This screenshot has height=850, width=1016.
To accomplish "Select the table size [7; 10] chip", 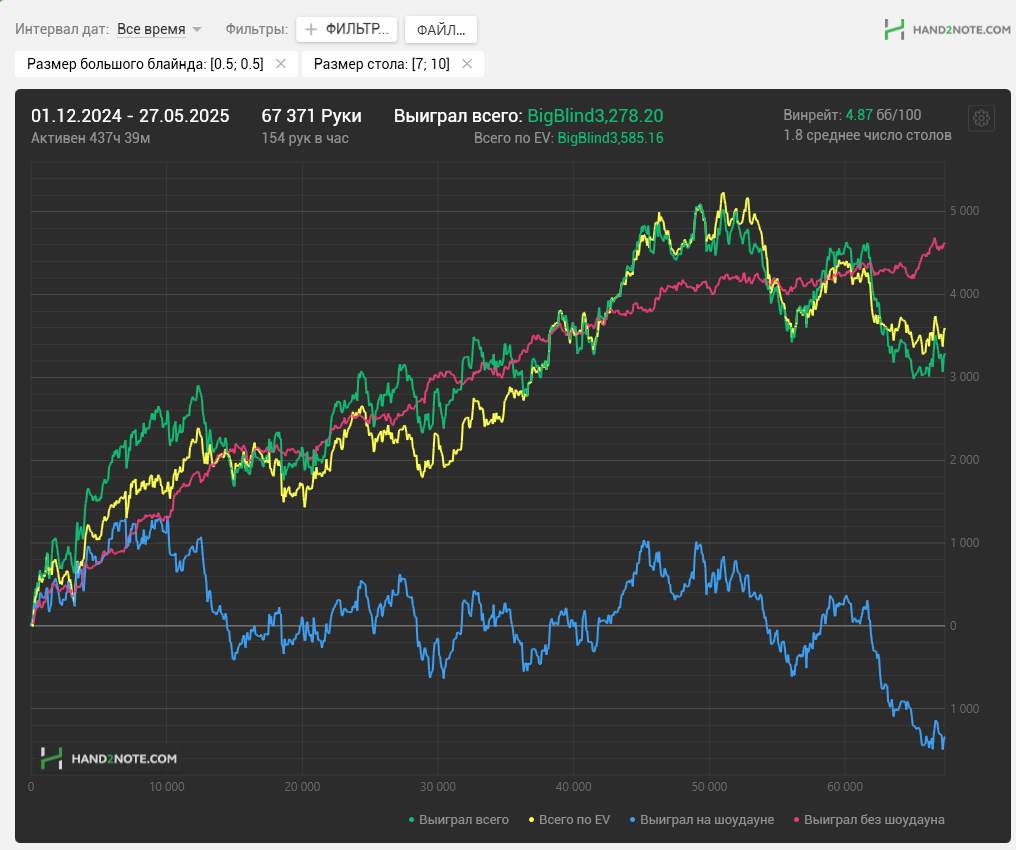I will tap(382, 63).
